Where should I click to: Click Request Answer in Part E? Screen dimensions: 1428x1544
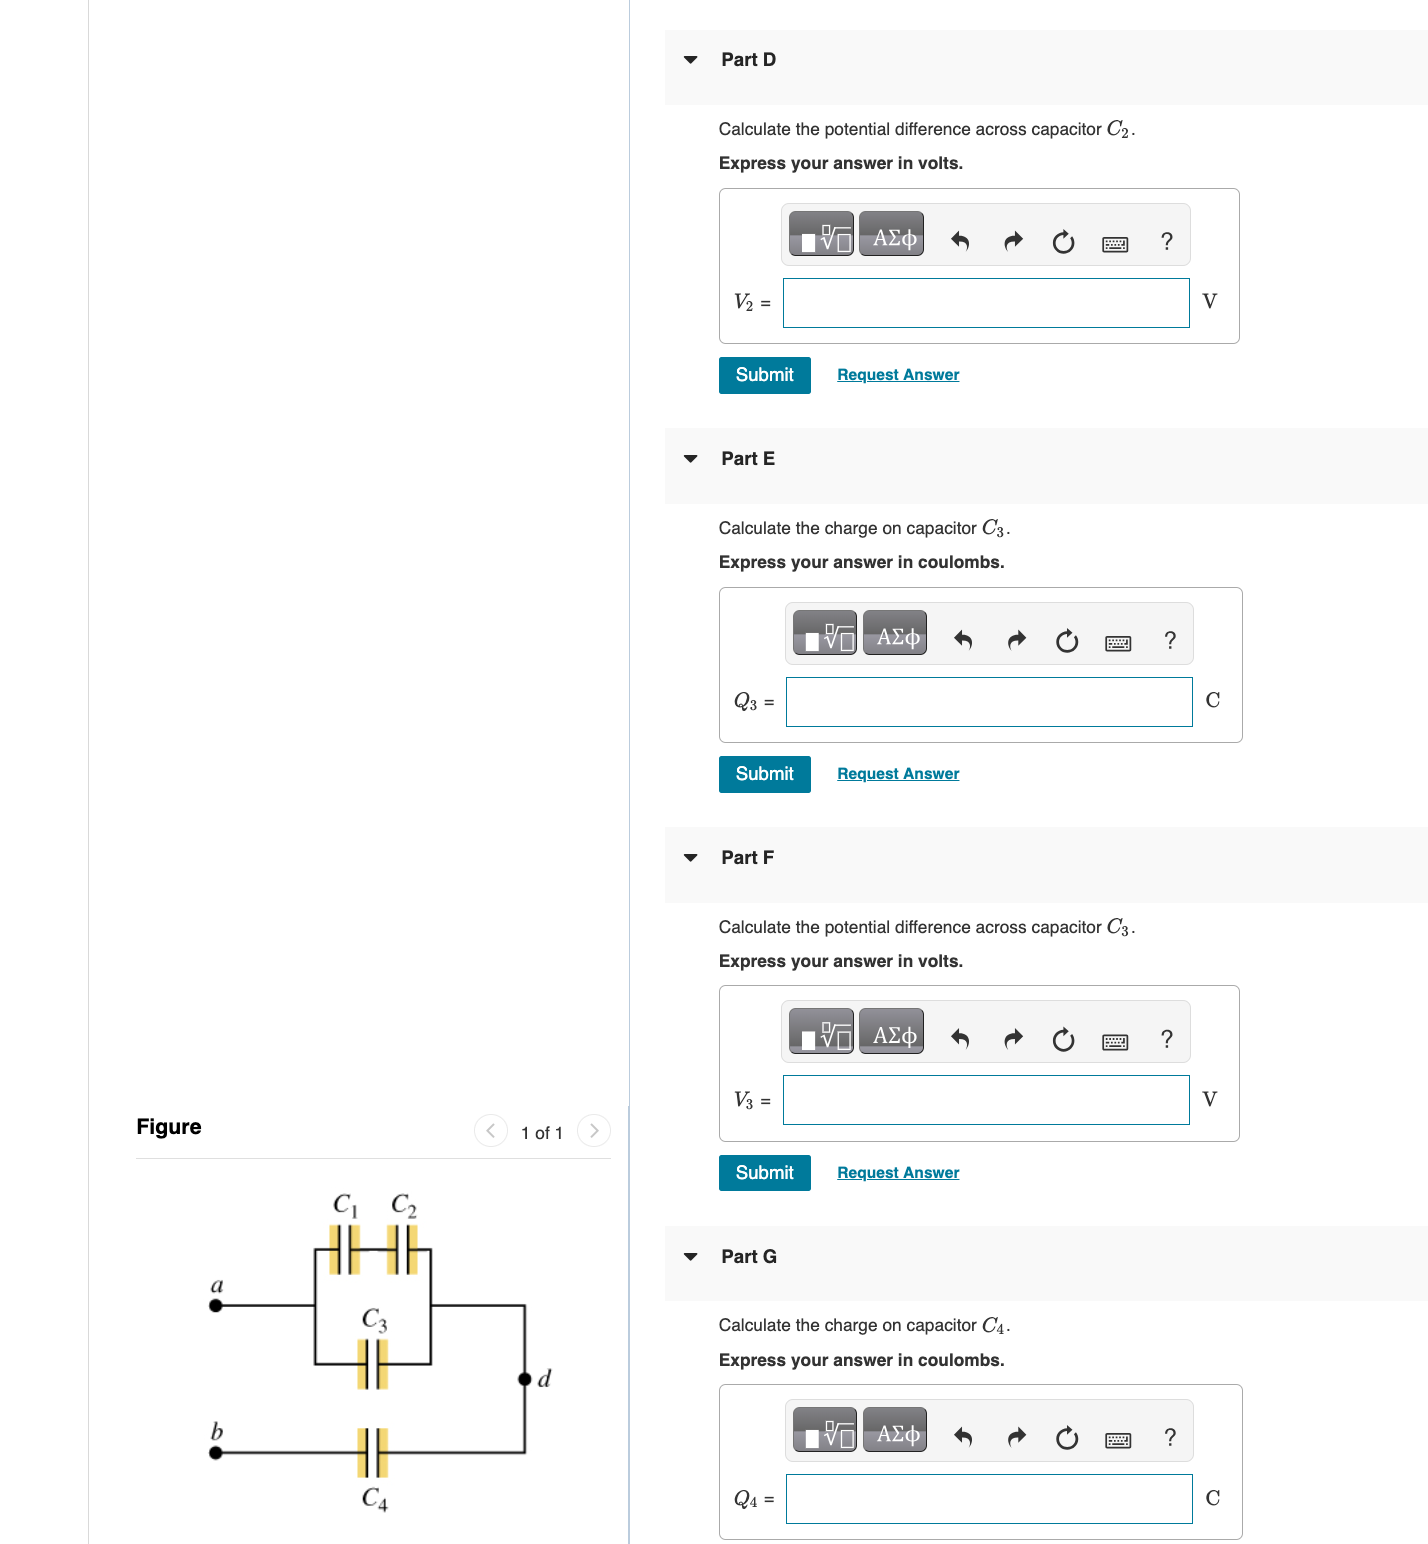(x=897, y=773)
